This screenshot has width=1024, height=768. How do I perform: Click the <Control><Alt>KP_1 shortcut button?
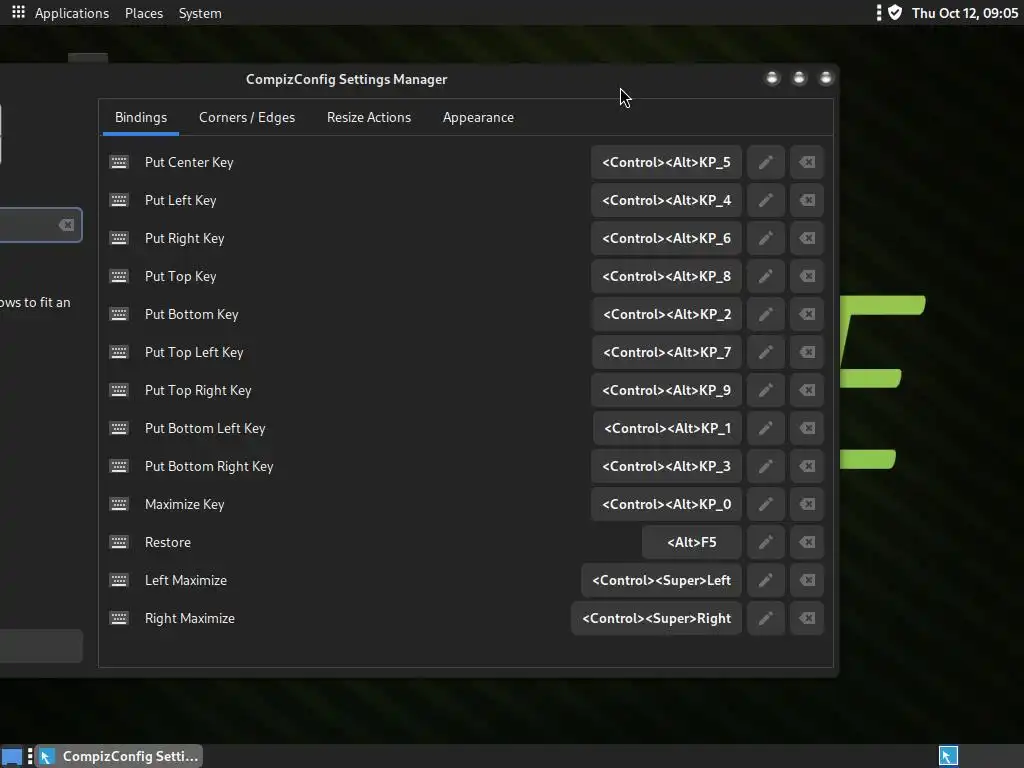[x=667, y=428]
